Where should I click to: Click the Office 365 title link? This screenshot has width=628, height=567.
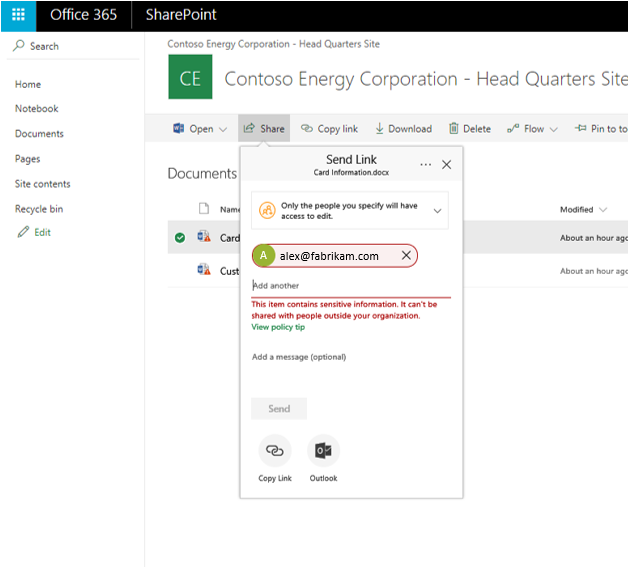tap(83, 15)
